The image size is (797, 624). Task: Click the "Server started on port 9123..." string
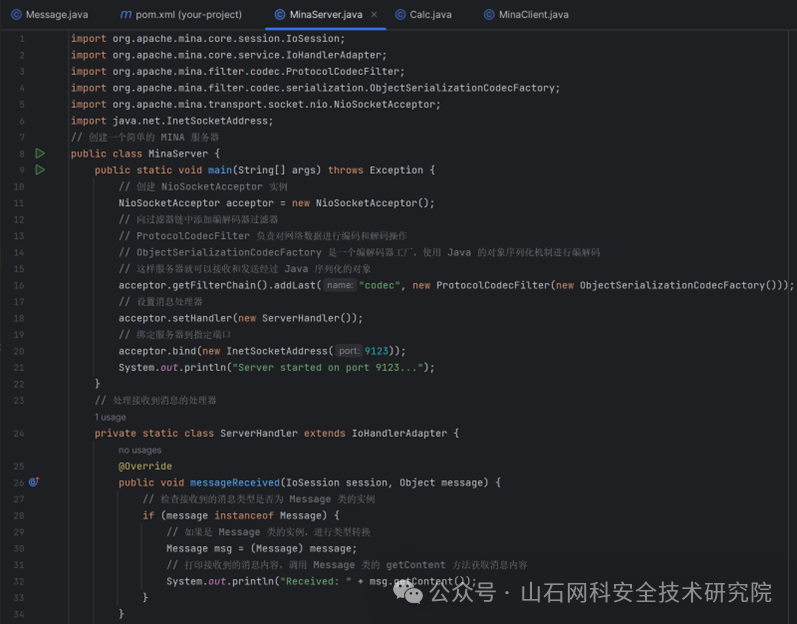[x=328, y=367]
